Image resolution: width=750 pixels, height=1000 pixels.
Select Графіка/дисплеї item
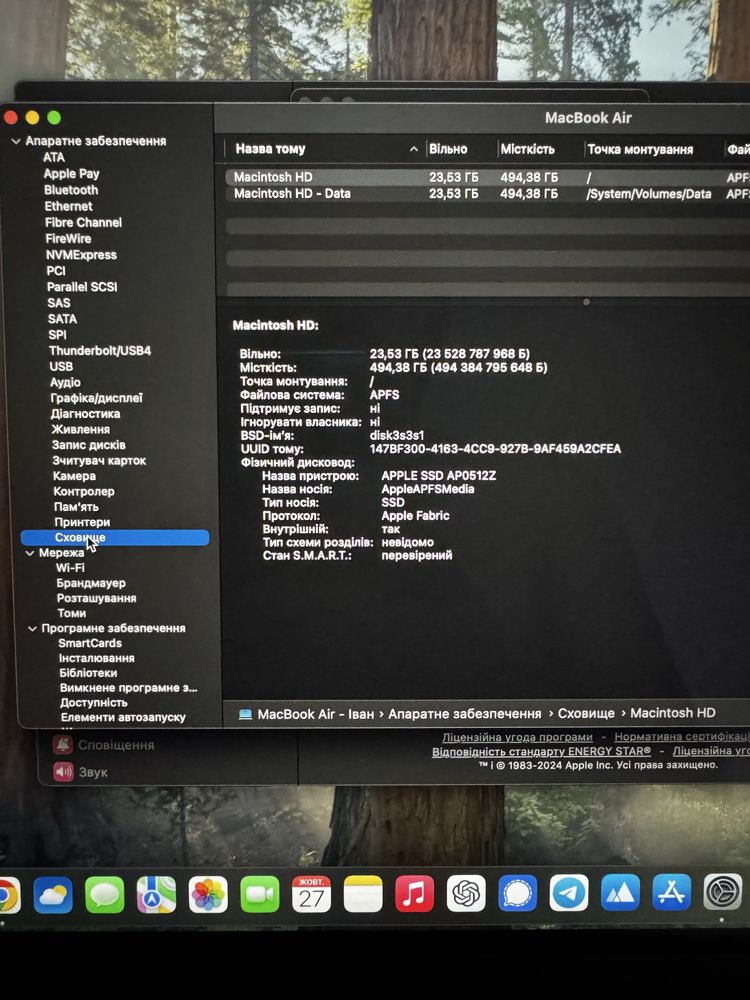click(x=96, y=398)
